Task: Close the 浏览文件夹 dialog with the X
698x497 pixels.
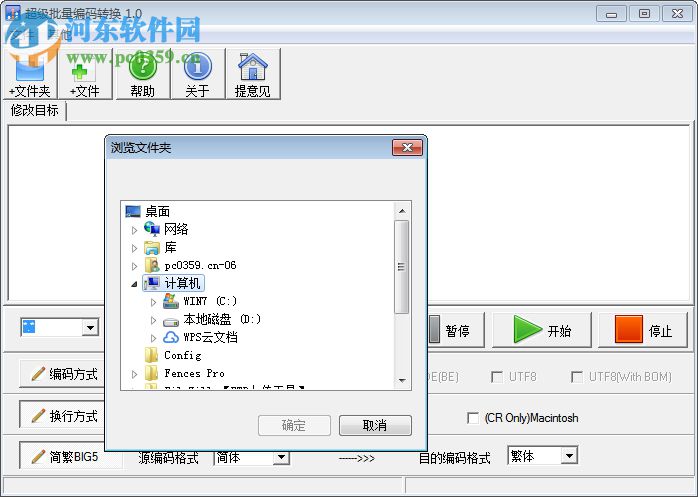Action: click(407, 147)
